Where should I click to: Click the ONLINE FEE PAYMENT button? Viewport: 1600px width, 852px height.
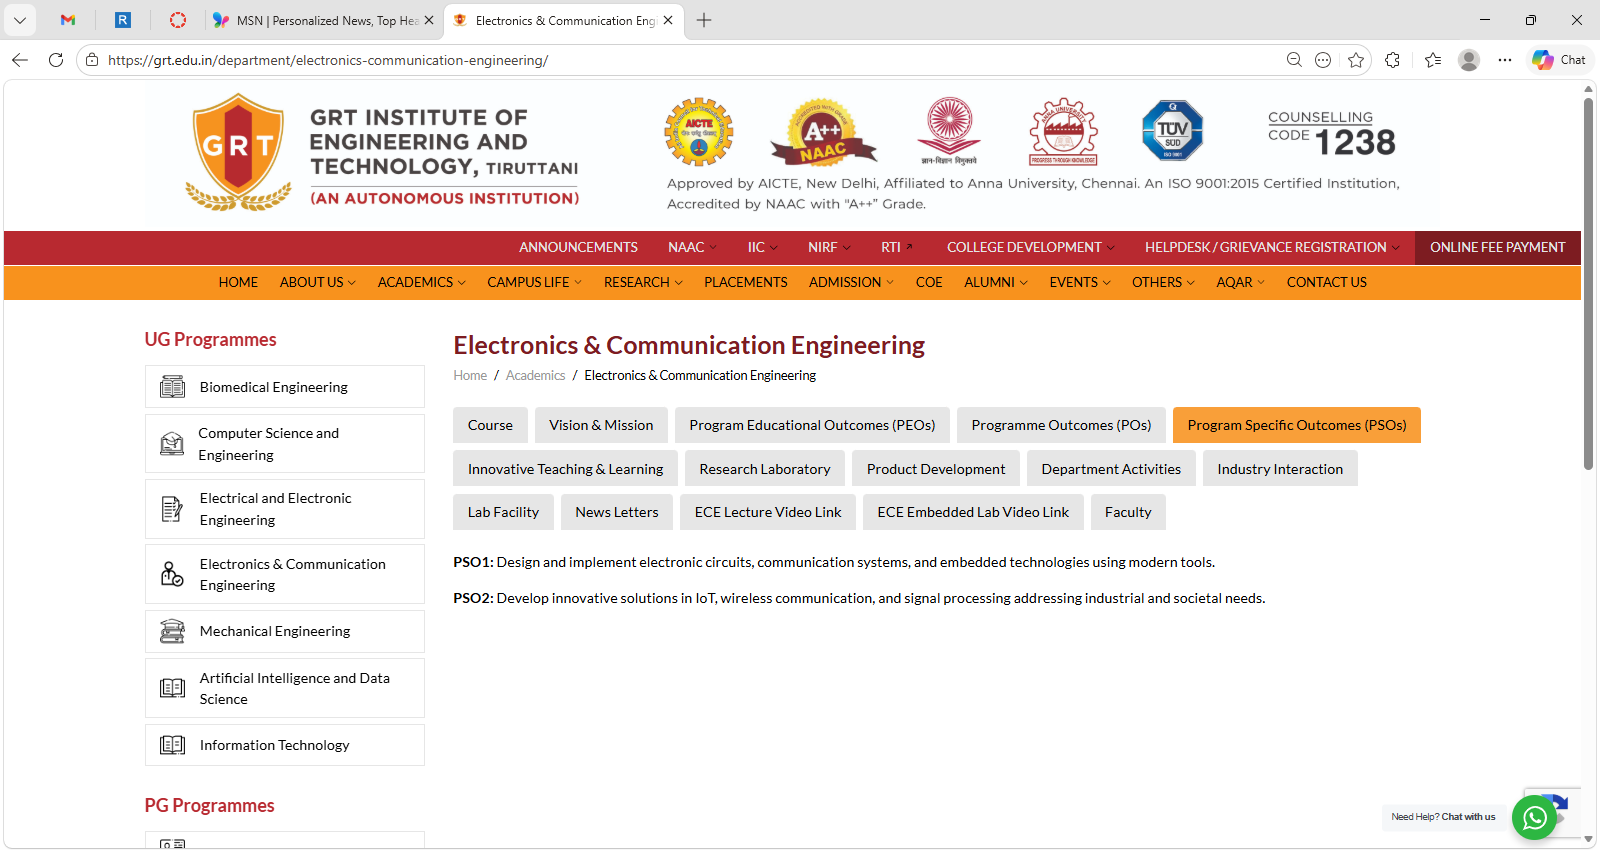point(1497,247)
